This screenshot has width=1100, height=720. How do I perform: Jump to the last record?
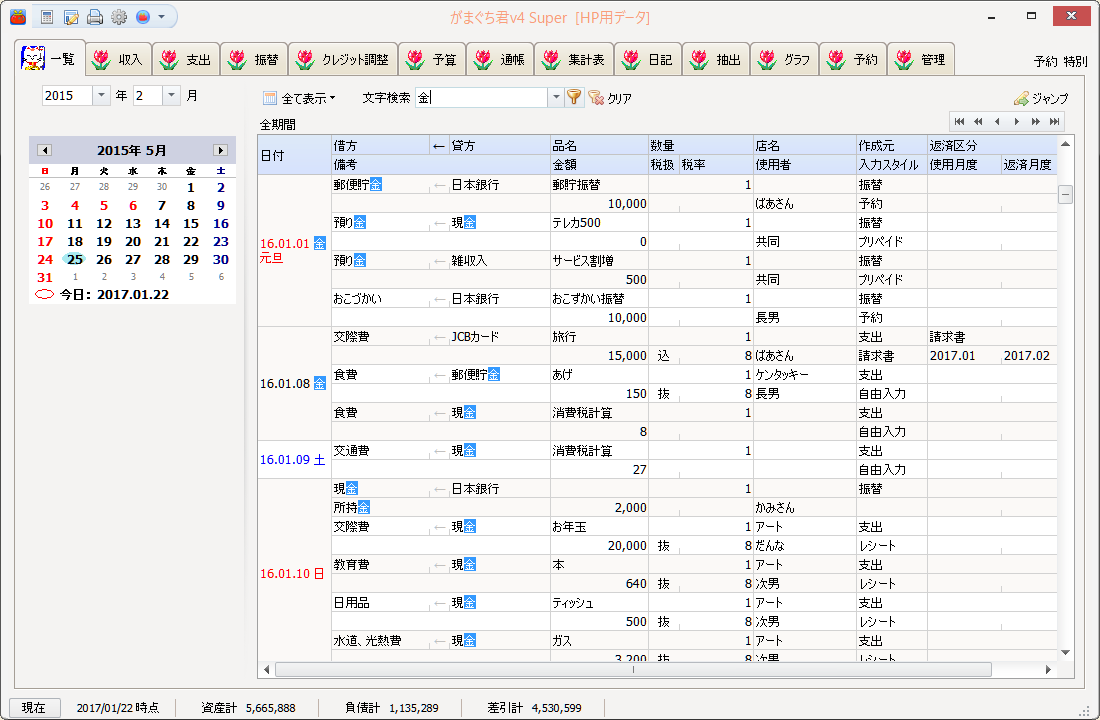click(x=1054, y=121)
